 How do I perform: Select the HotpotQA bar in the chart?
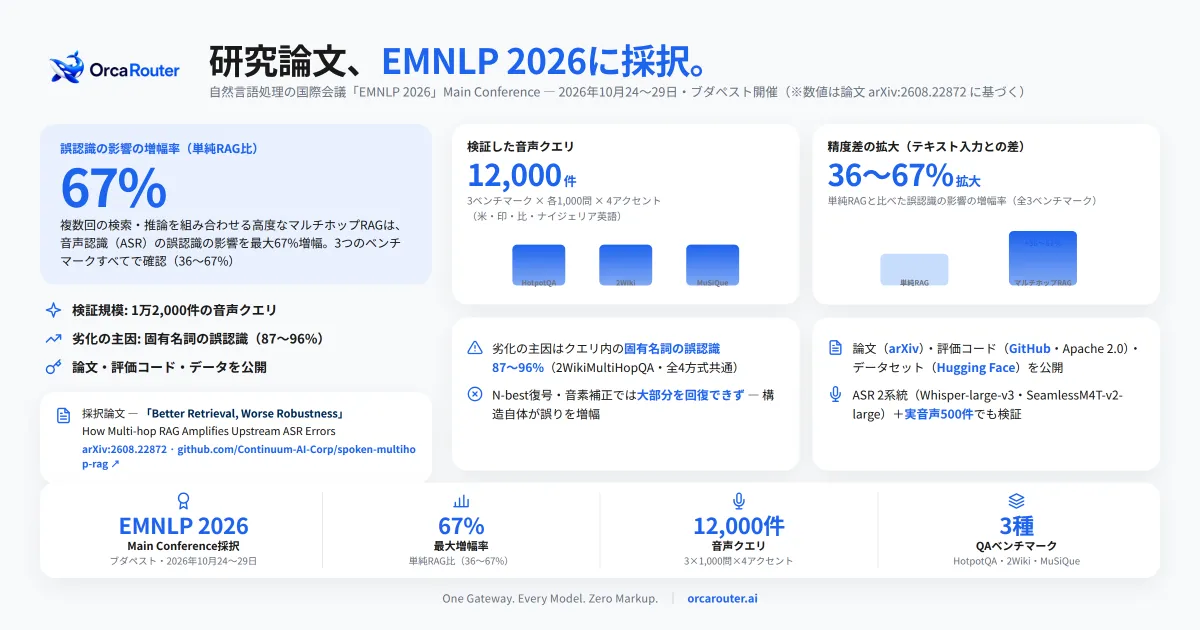click(539, 266)
